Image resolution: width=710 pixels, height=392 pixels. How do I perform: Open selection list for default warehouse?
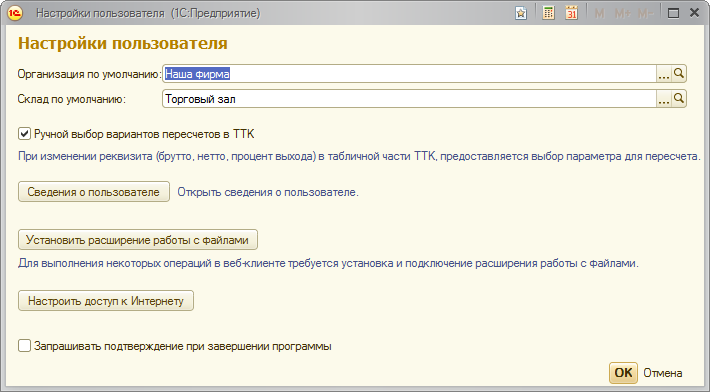point(664,98)
